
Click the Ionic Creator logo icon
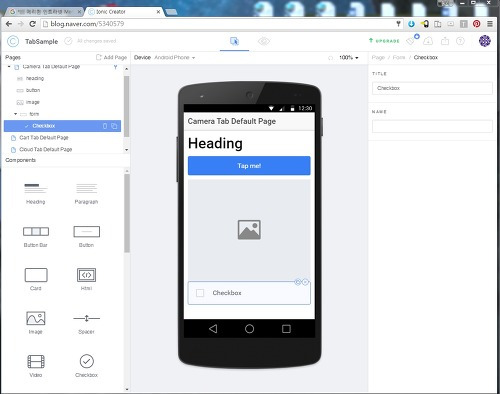pos(13,41)
